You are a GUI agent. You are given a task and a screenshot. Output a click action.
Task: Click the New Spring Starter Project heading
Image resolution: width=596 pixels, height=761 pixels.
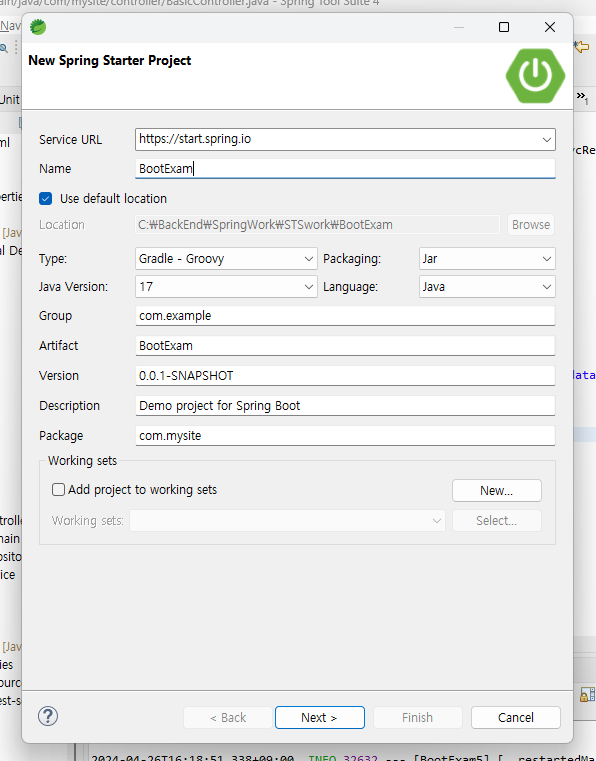[110, 61]
